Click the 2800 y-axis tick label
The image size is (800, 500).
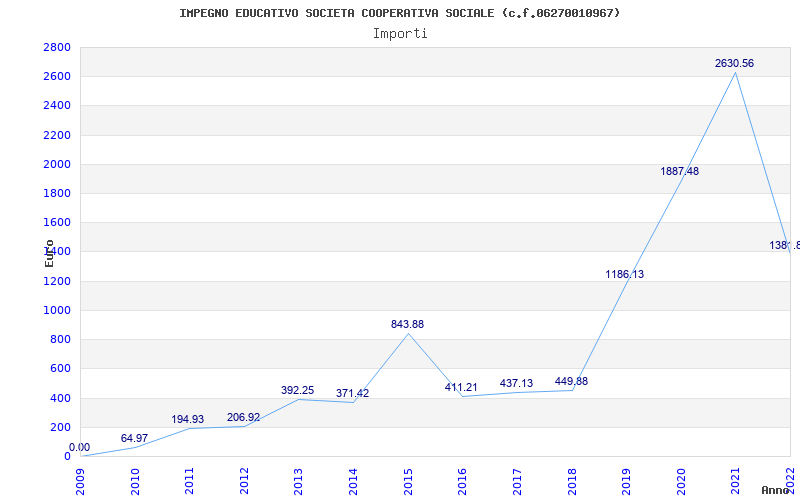[x=57, y=48]
